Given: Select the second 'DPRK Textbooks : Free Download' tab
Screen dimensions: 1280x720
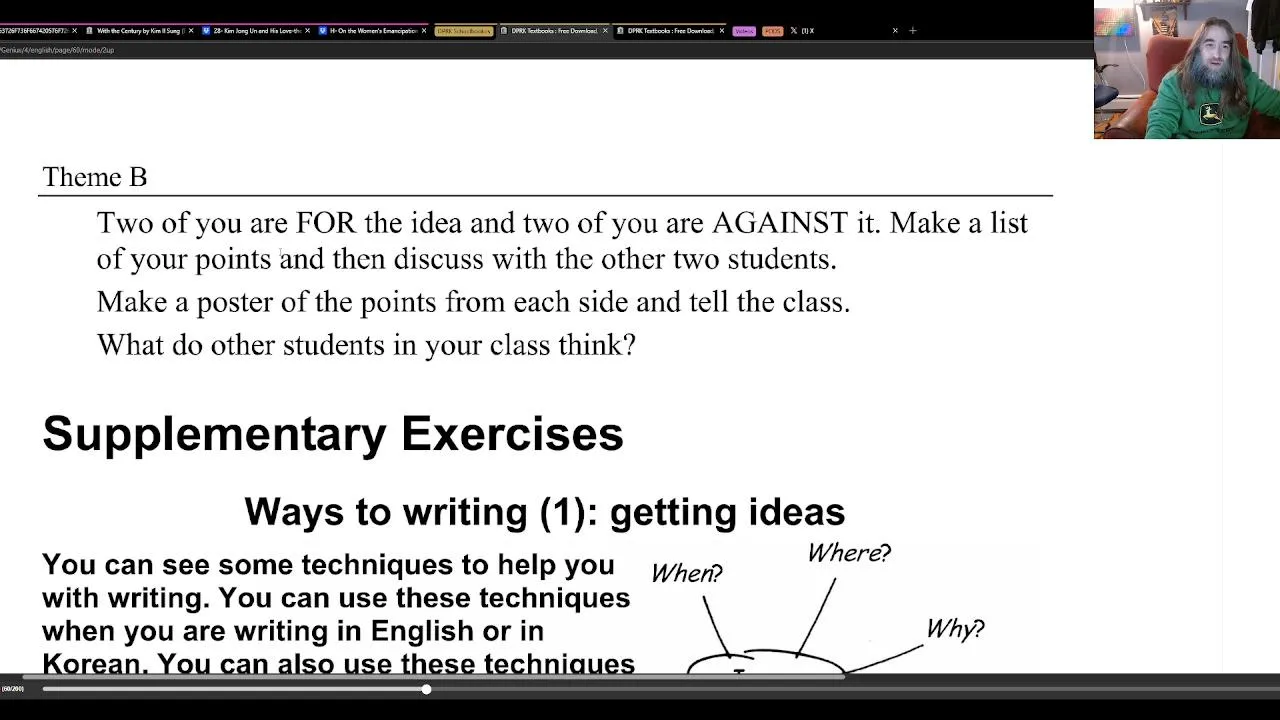Looking at the screenshot, I should tap(672, 31).
